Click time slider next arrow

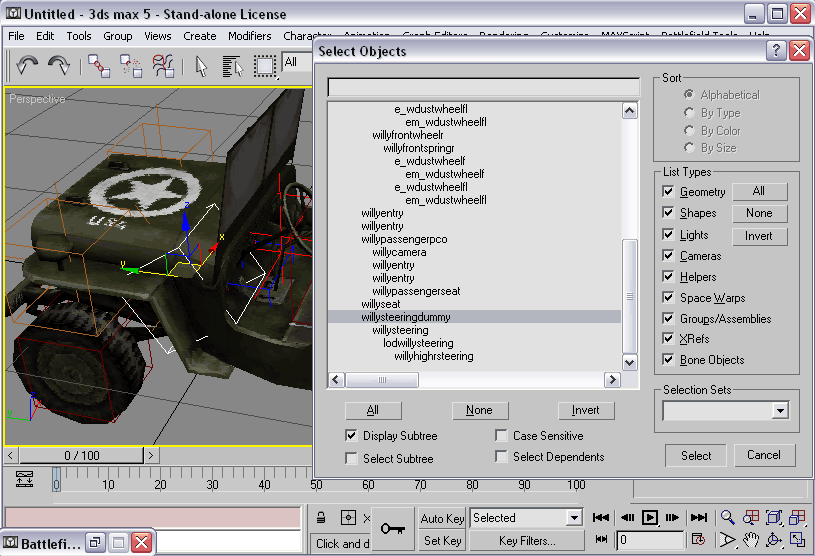tap(151, 455)
